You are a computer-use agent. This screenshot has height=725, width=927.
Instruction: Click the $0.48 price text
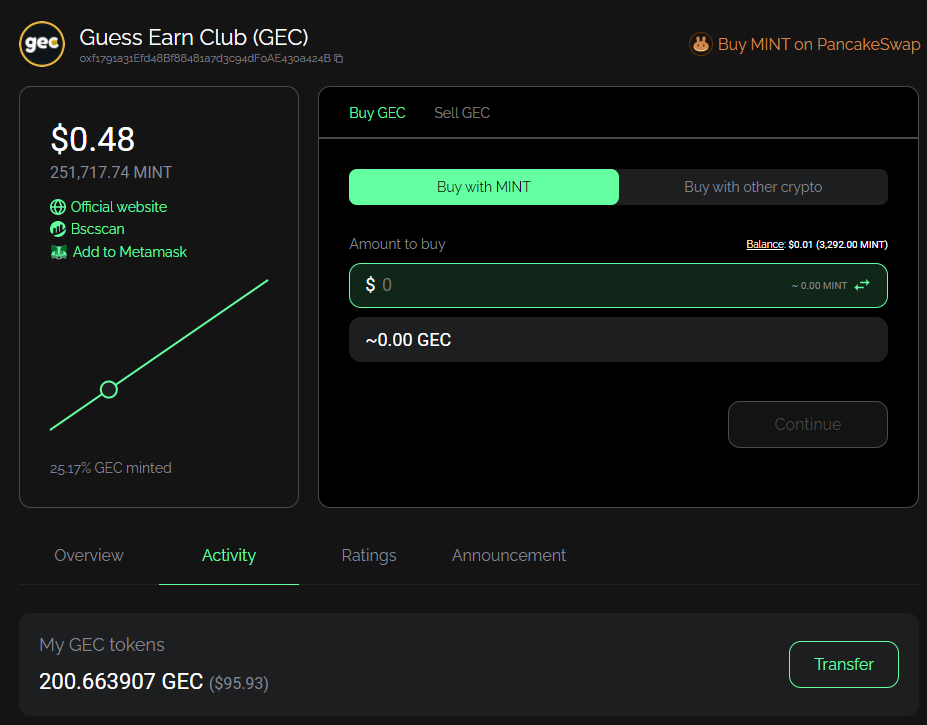pos(93,140)
